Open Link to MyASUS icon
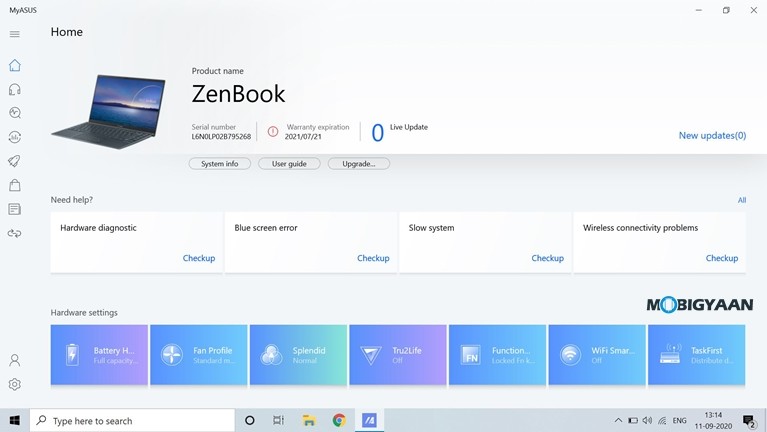 tap(15, 233)
